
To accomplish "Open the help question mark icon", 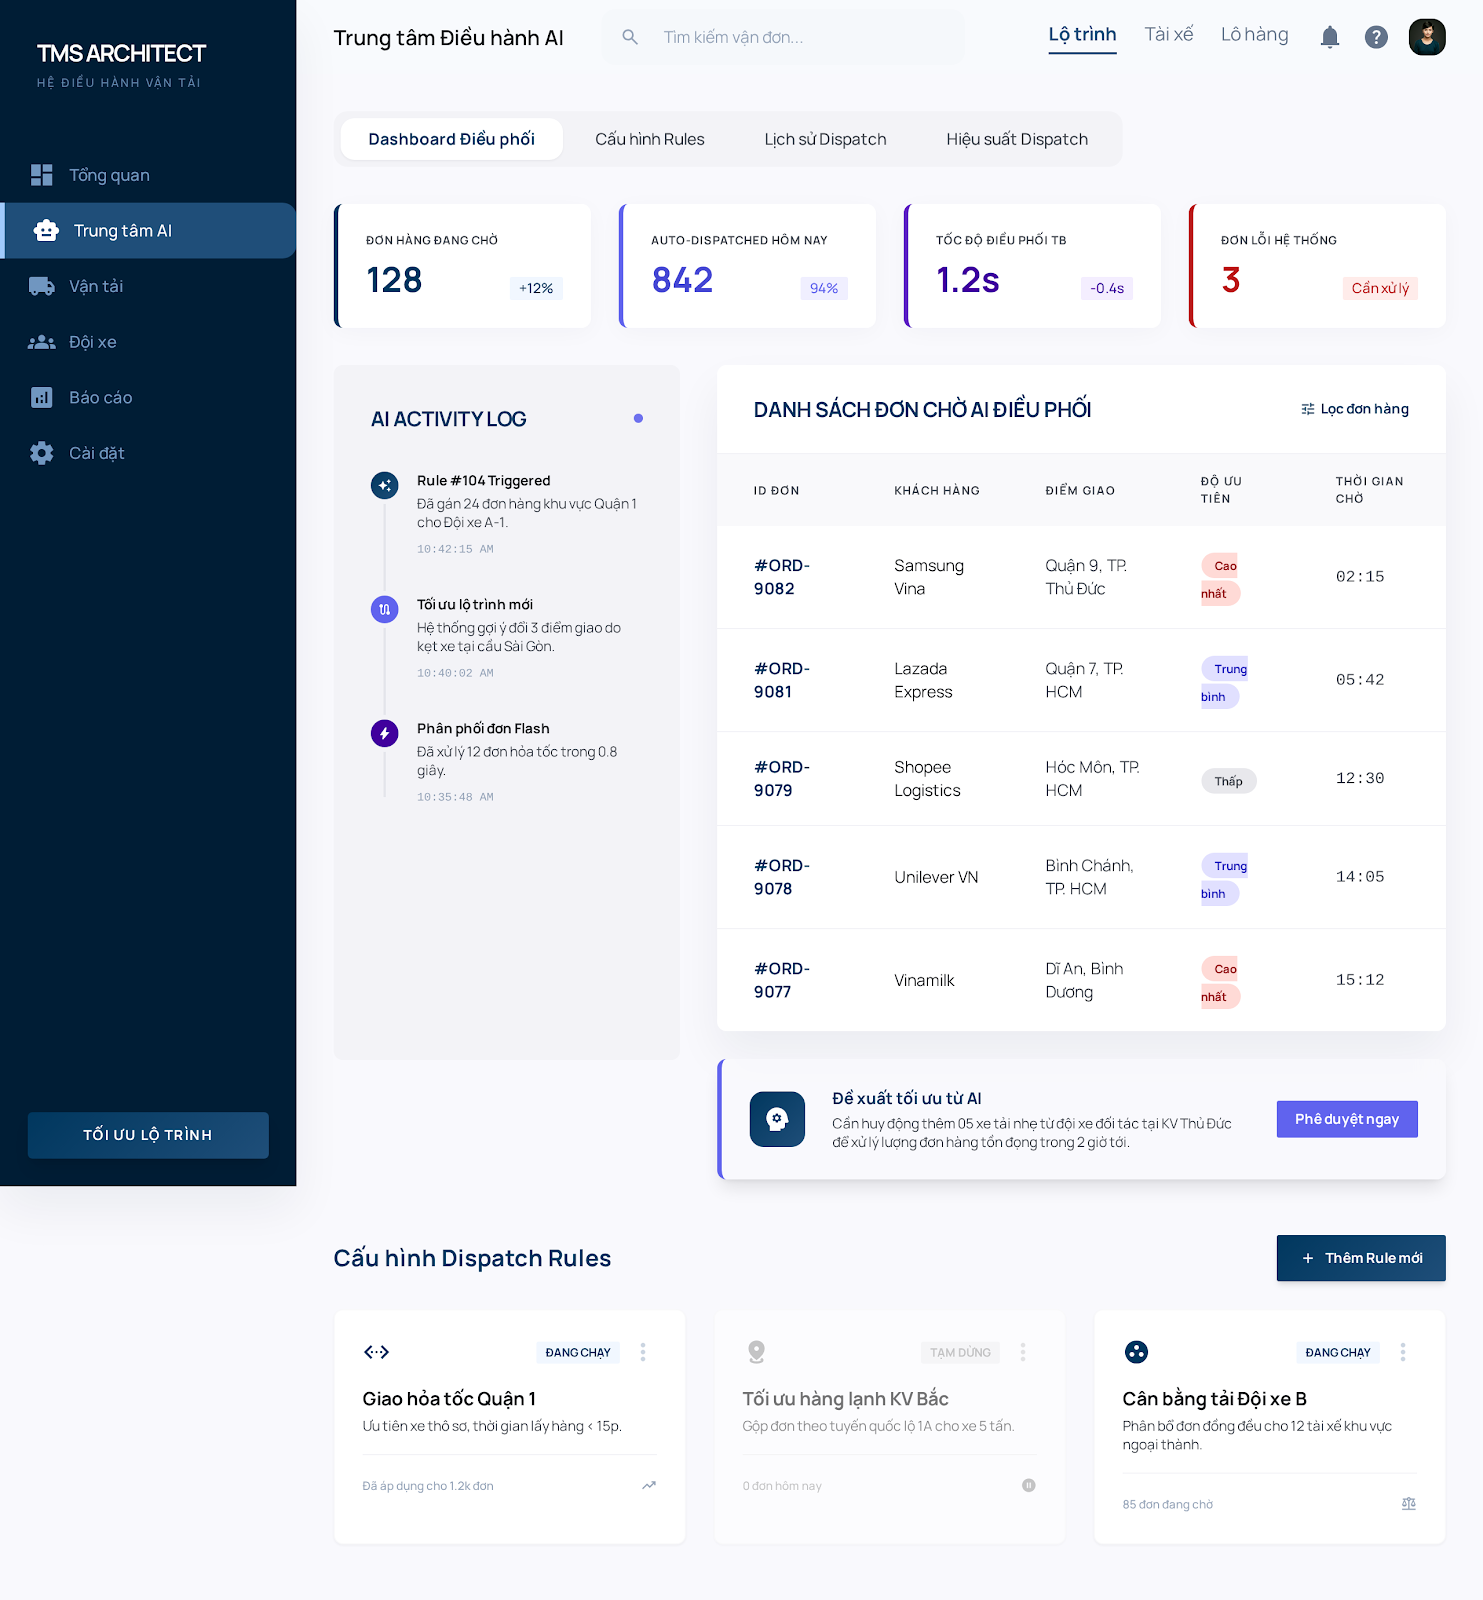I will point(1376,37).
